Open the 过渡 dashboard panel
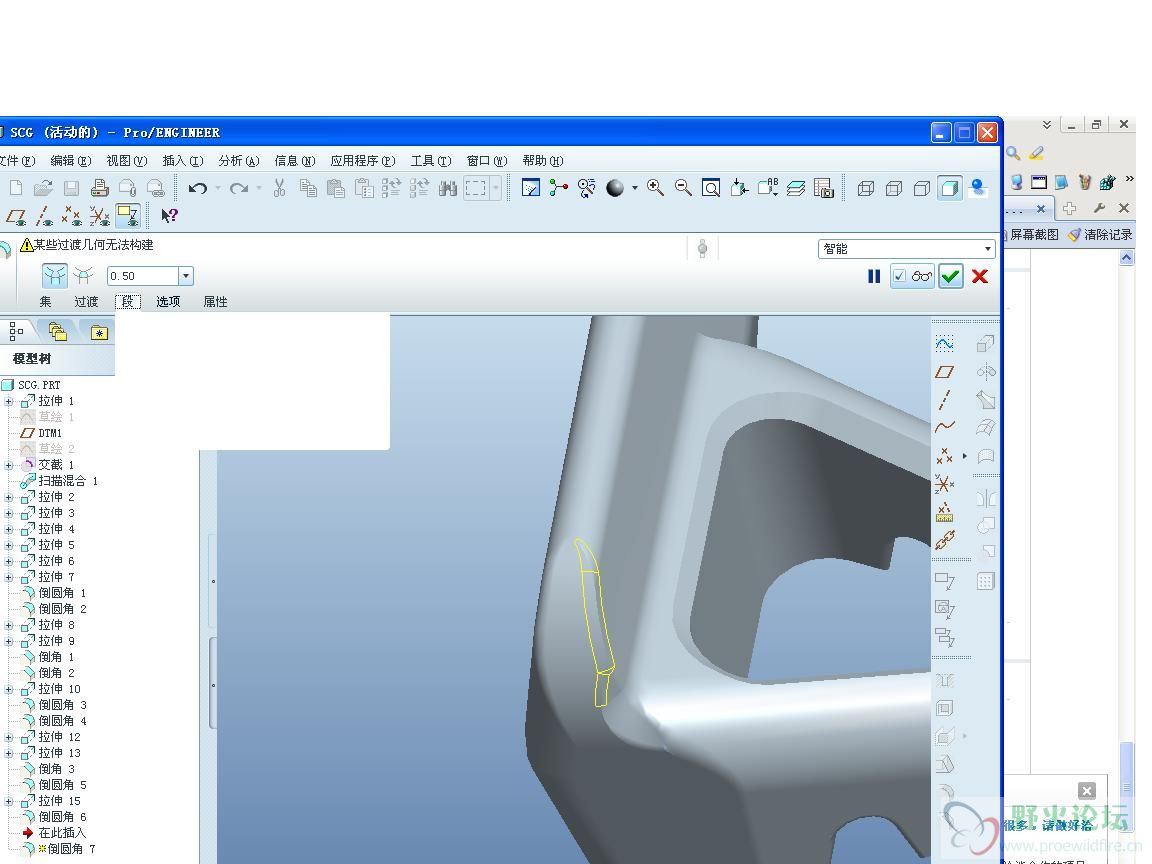Screen dimensions: 1152x864 click(x=86, y=302)
